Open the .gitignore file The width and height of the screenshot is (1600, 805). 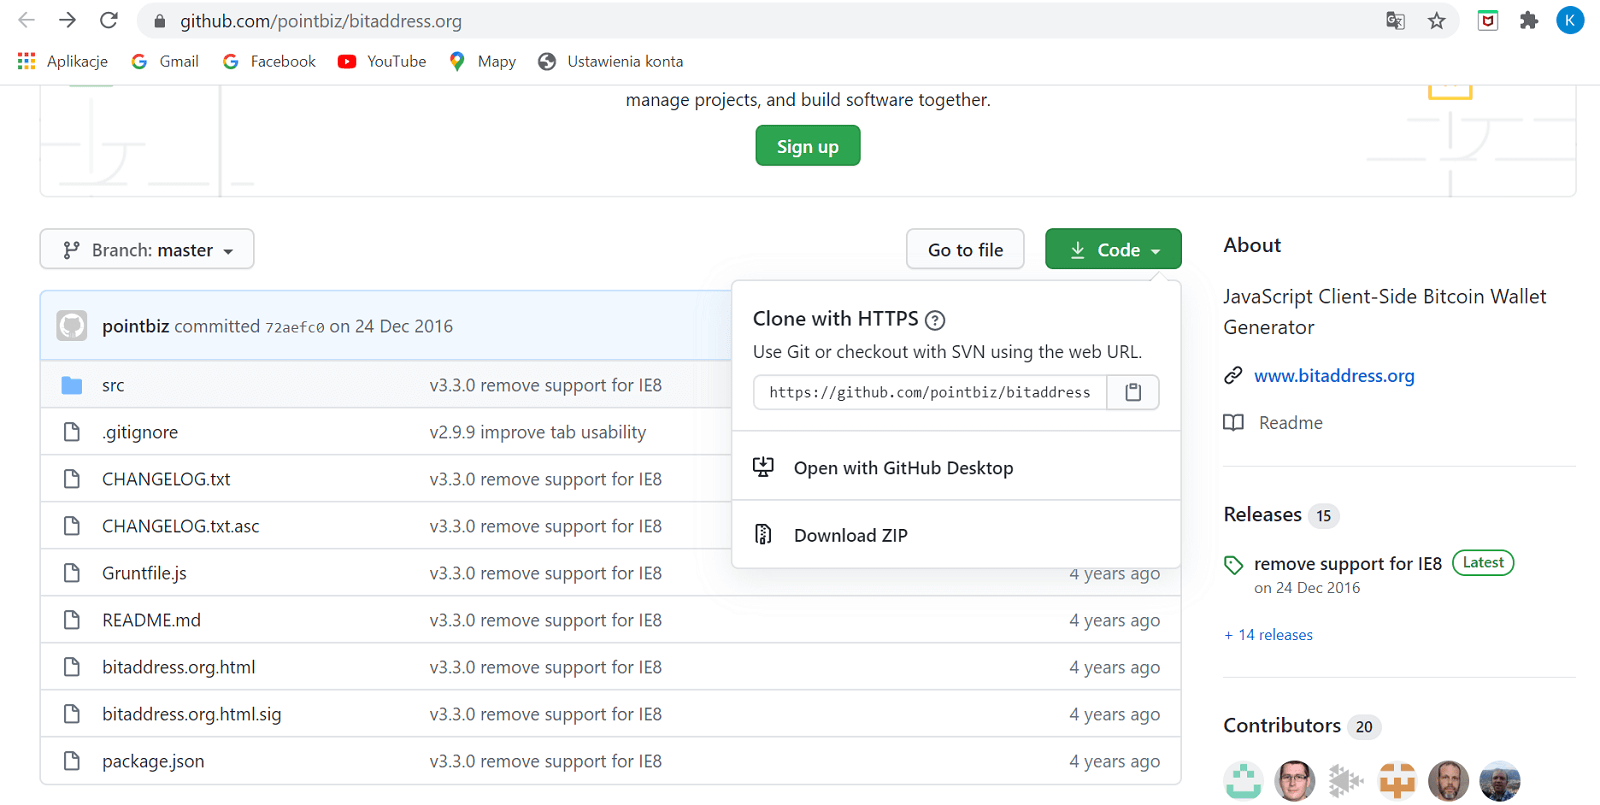[x=140, y=432]
